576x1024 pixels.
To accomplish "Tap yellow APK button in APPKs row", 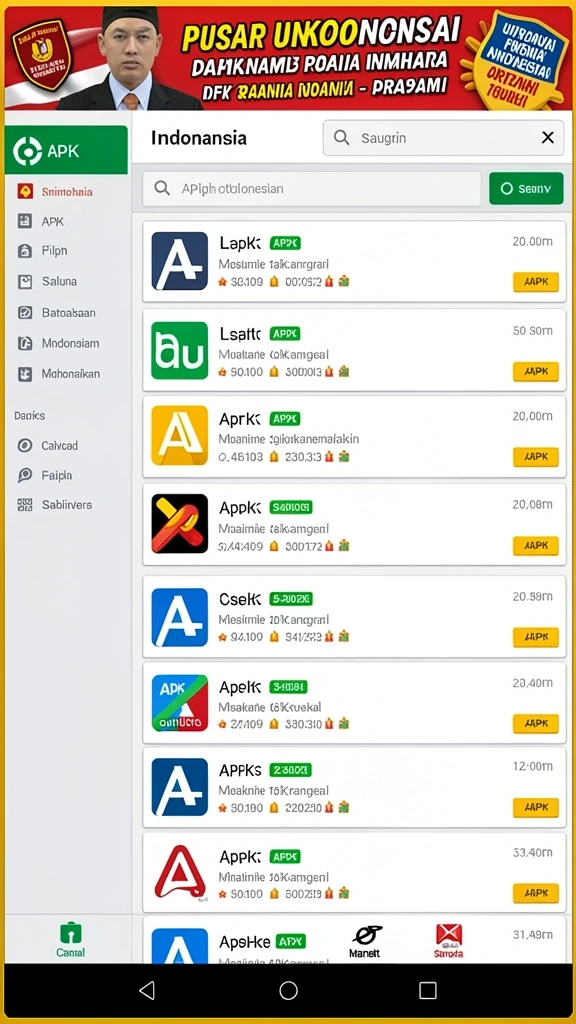I will pyautogui.click(x=536, y=808).
